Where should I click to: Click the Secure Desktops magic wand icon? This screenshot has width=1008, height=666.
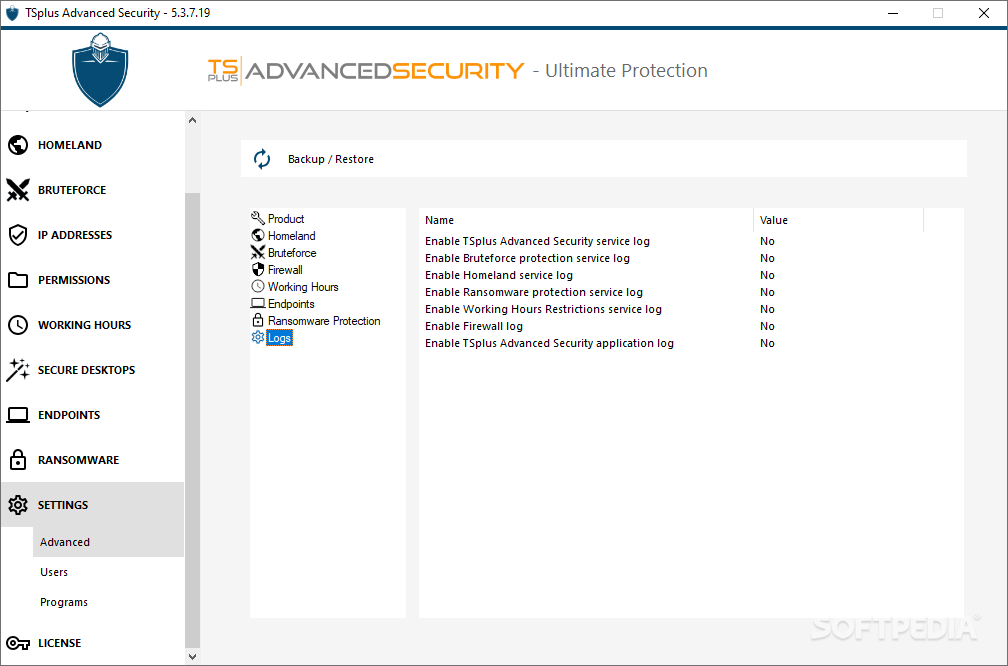(18, 370)
